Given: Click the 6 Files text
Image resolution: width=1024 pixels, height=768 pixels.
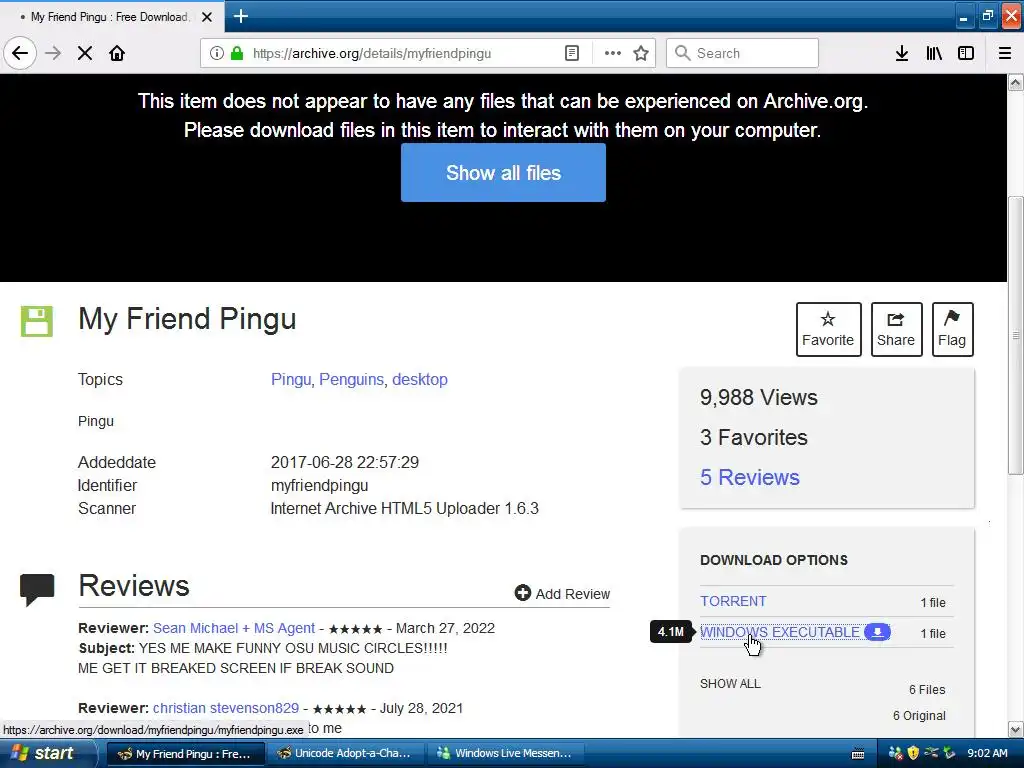Looking at the screenshot, I should (927, 690).
